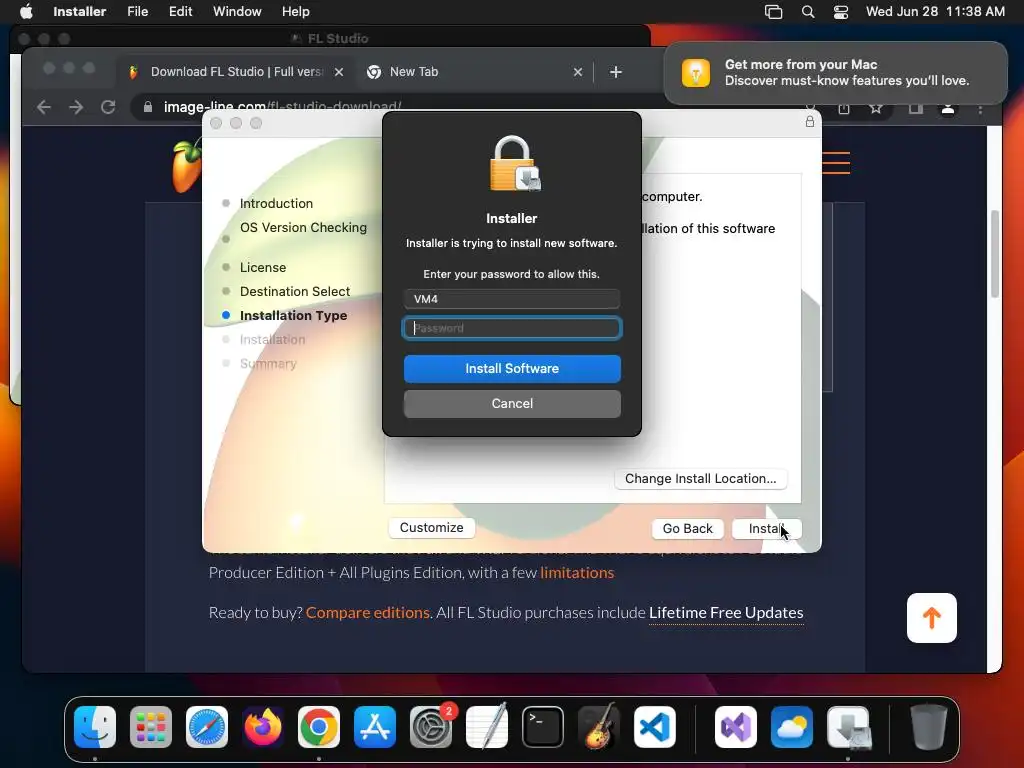Open the Apple menu

[x=26, y=11]
